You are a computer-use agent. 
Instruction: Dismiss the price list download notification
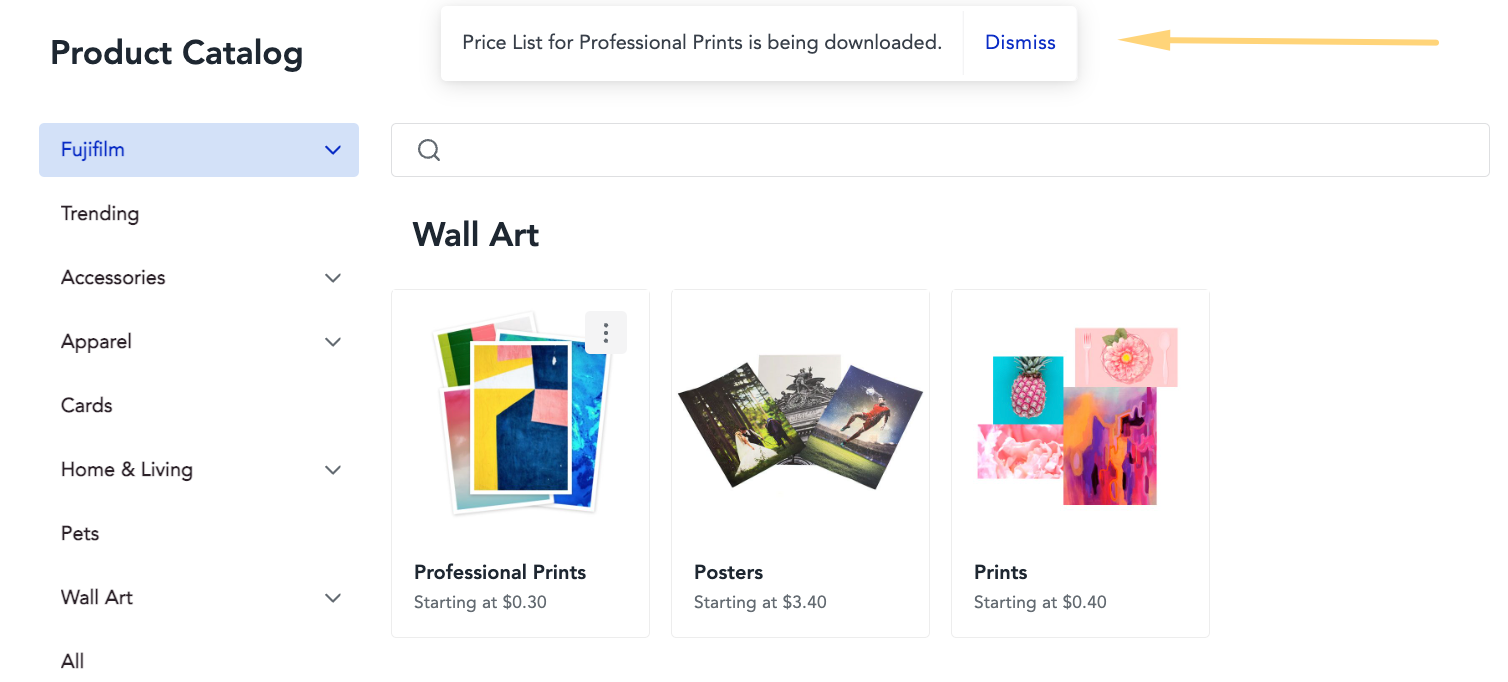[1020, 43]
